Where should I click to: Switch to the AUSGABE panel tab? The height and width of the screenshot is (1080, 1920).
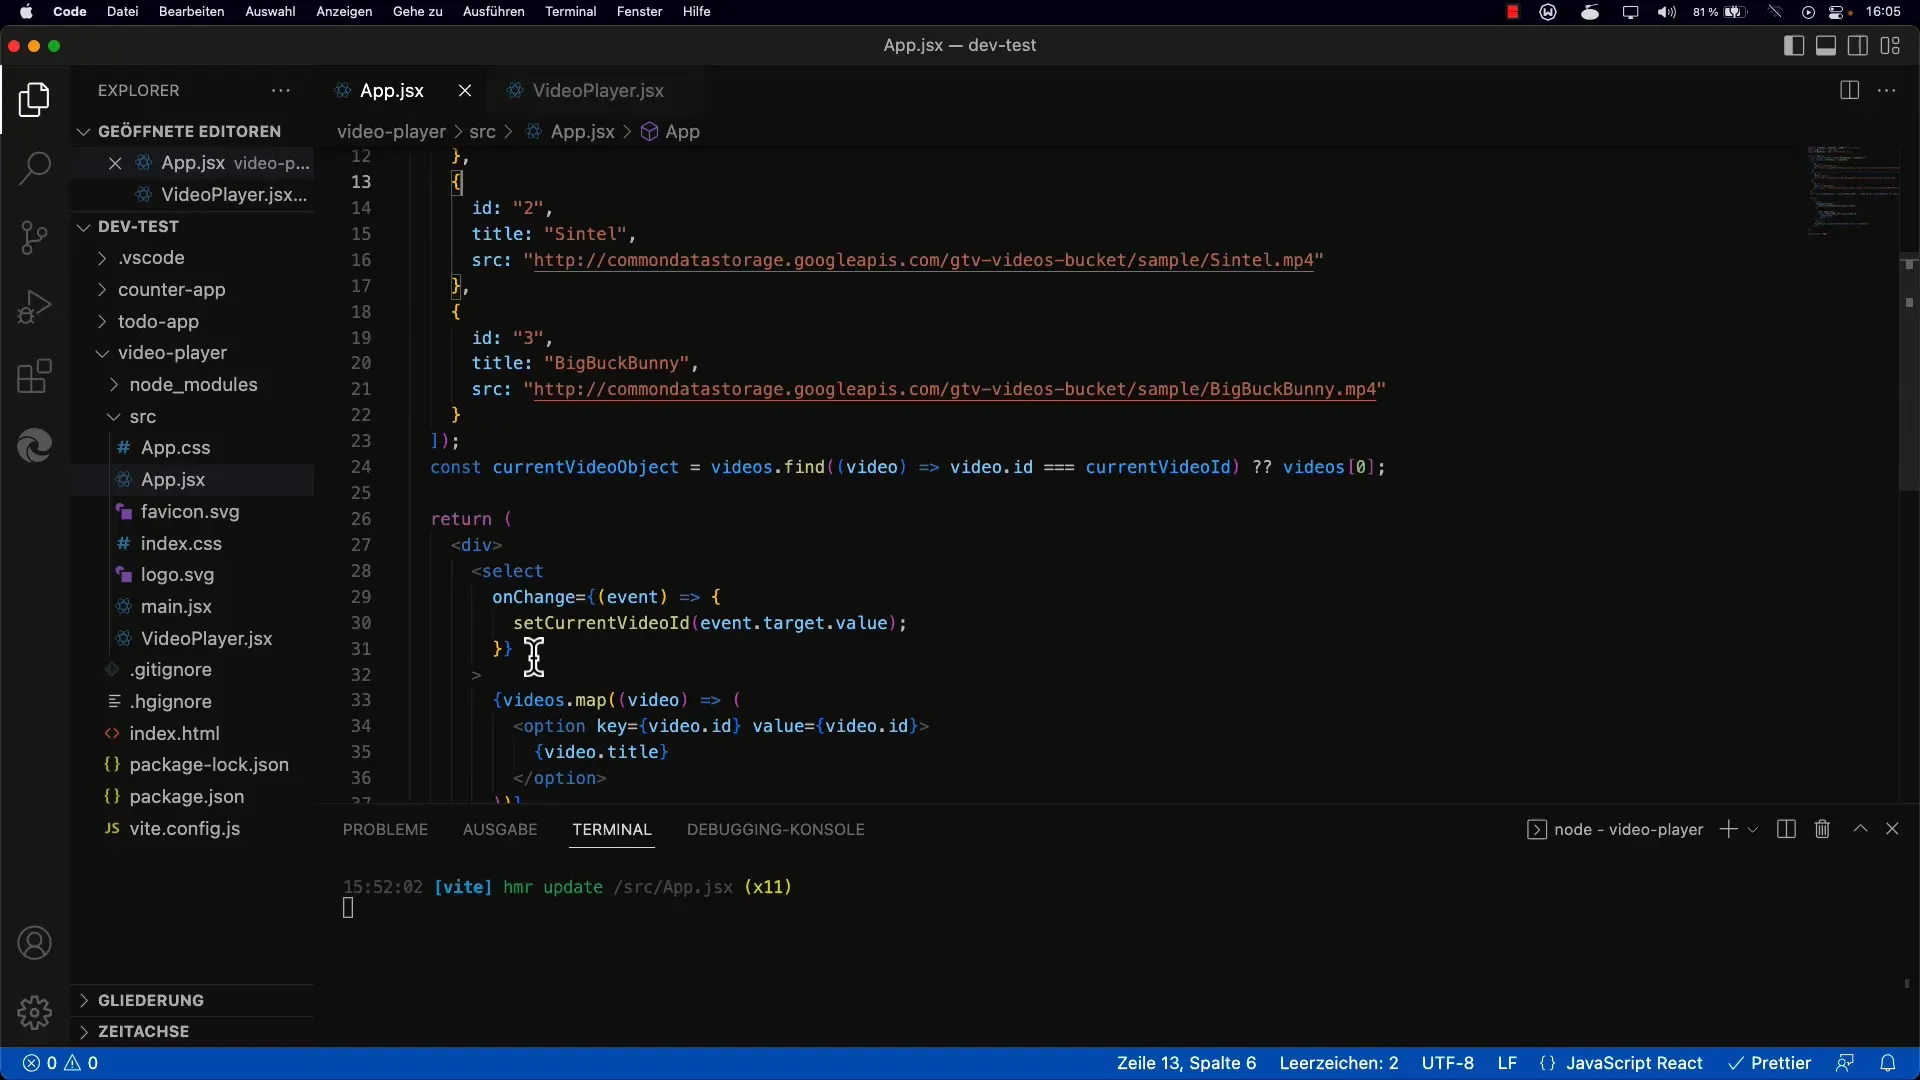click(x=500, y=830)
